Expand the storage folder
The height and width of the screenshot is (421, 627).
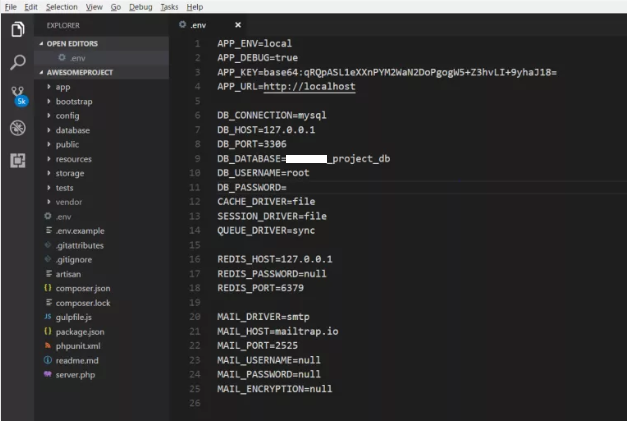(x=49, y=173)
